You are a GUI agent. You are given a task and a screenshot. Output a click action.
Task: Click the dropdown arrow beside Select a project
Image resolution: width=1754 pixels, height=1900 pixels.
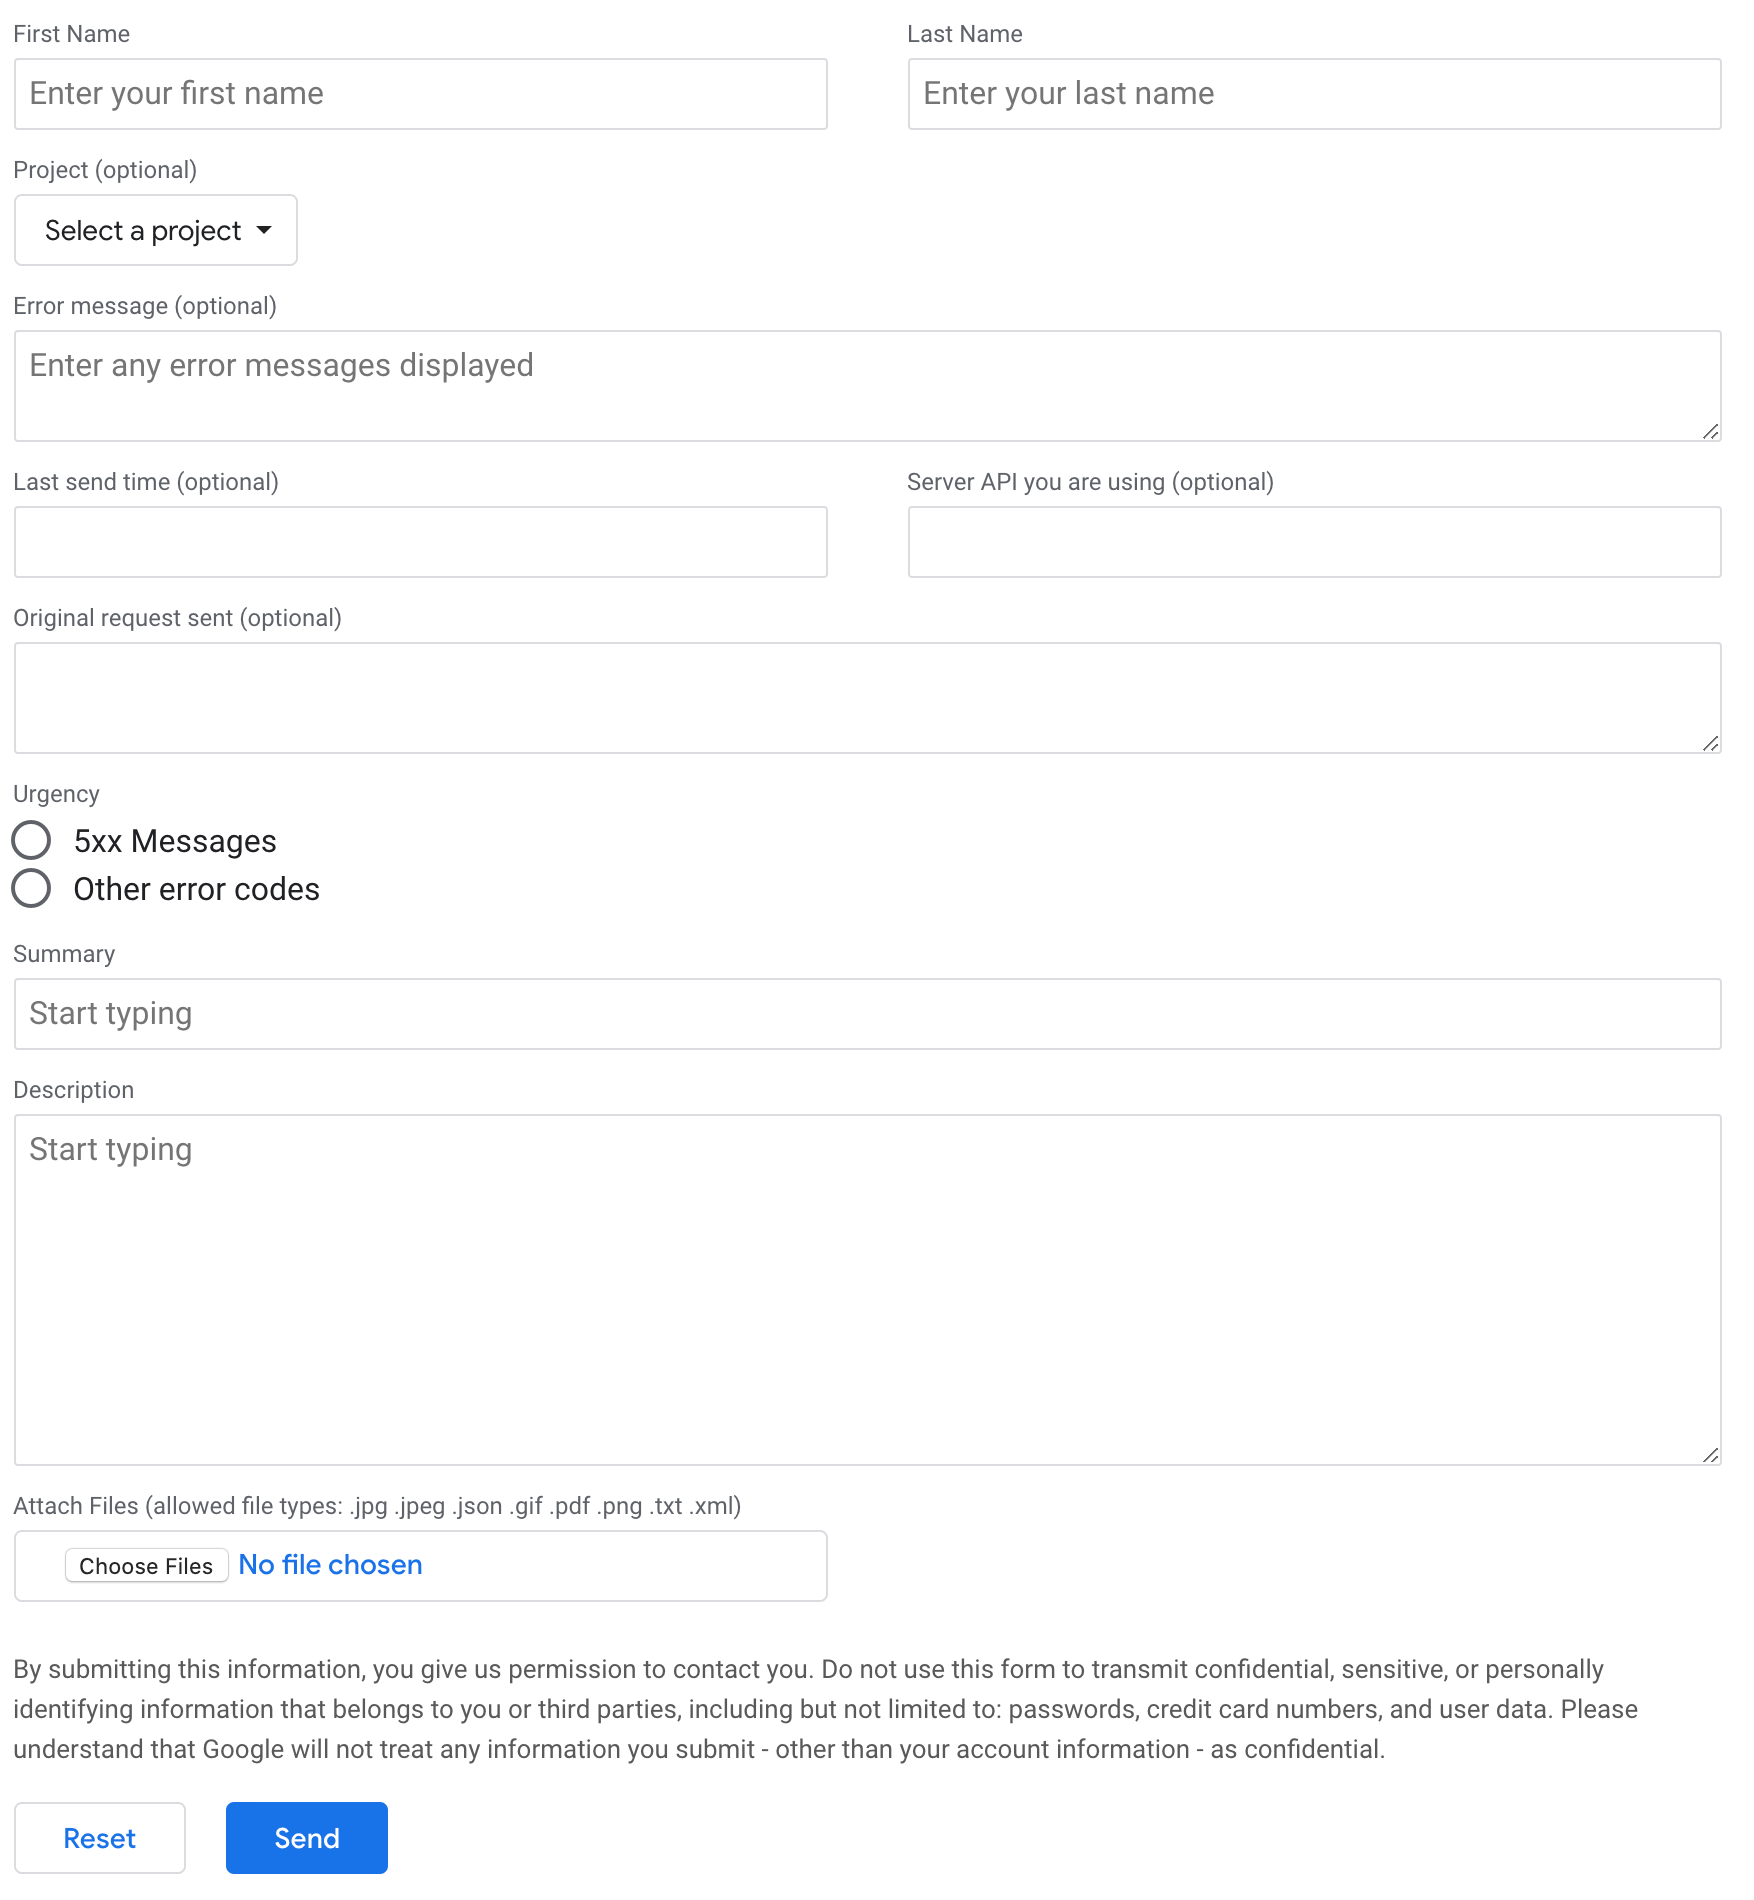click(x=264, y=230)
